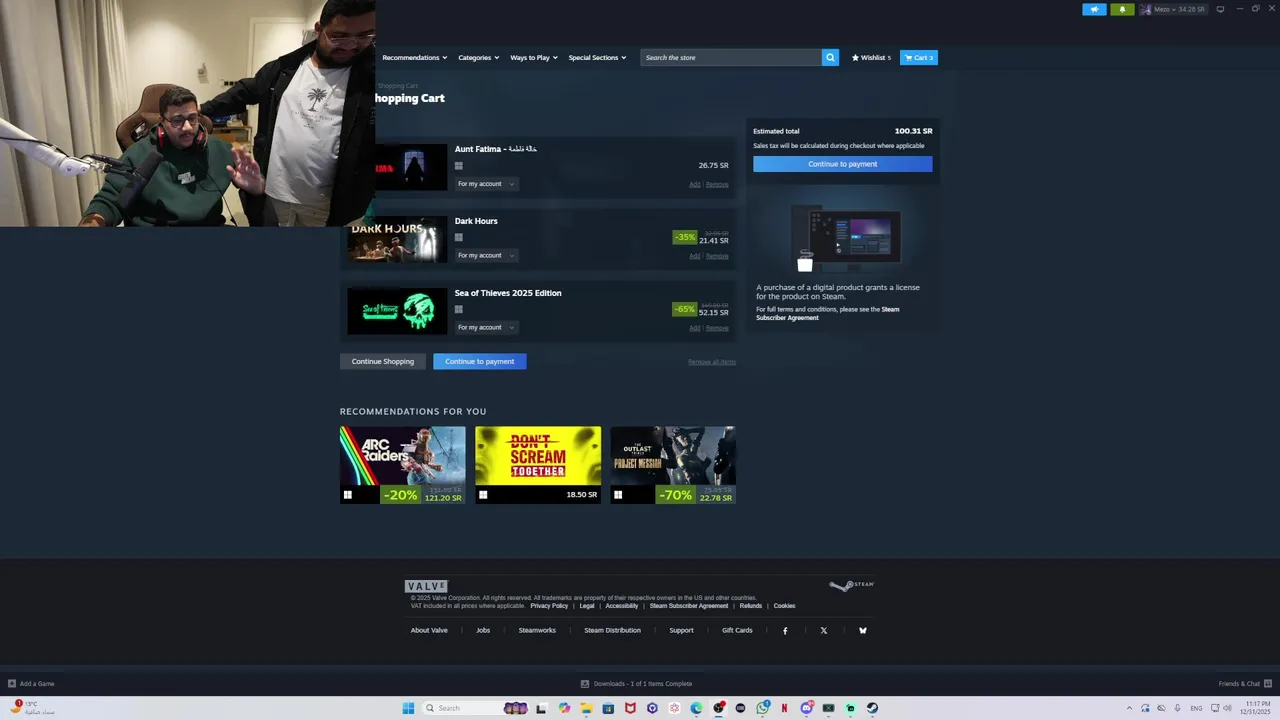The width and height of the screenshot is (1280, 720).
Task: Open the Ways to Play menu
Action: [534, 57]
